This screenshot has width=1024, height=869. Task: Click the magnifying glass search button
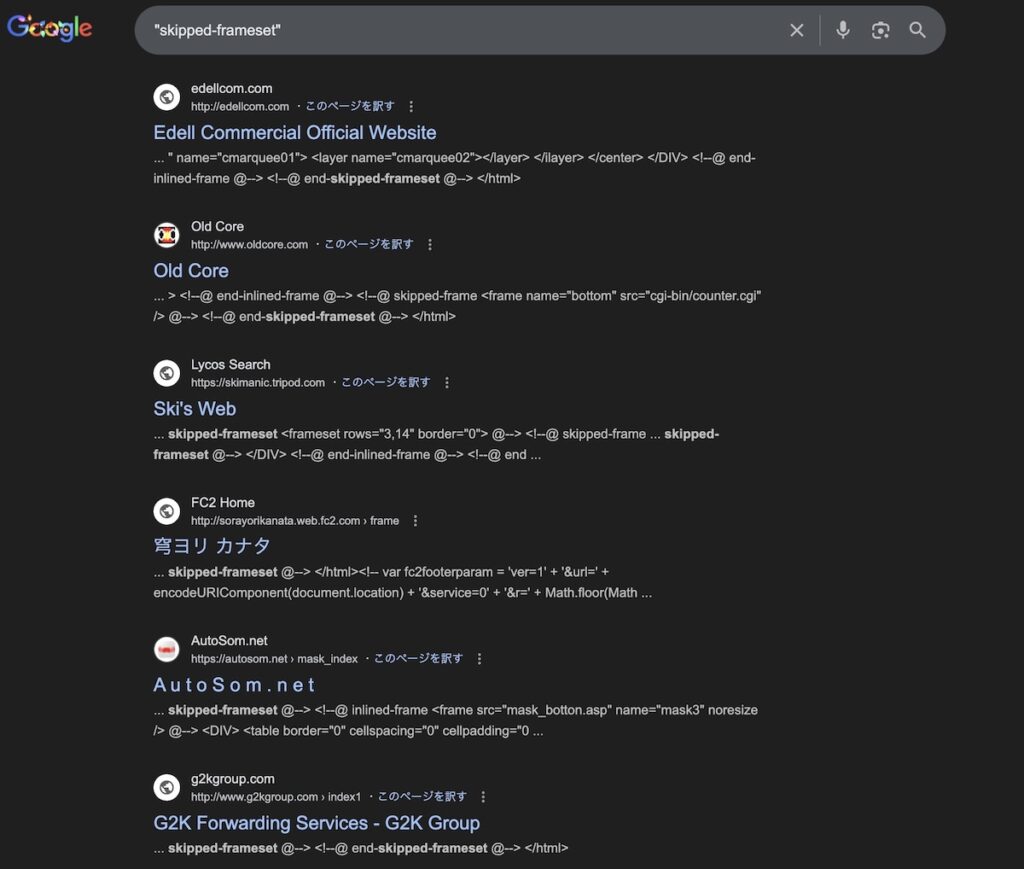click(917, 30)
